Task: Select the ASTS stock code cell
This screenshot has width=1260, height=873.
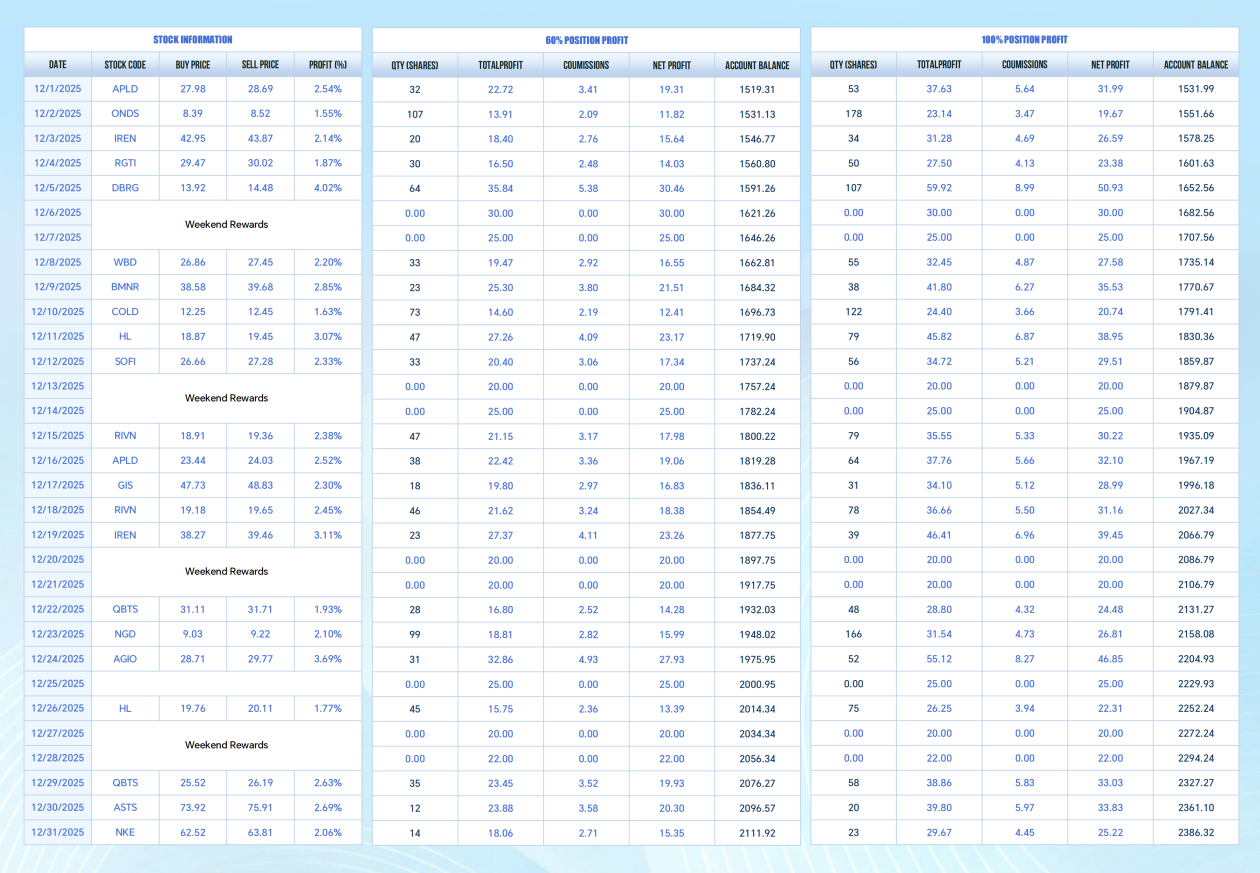Action: point(125,808)
